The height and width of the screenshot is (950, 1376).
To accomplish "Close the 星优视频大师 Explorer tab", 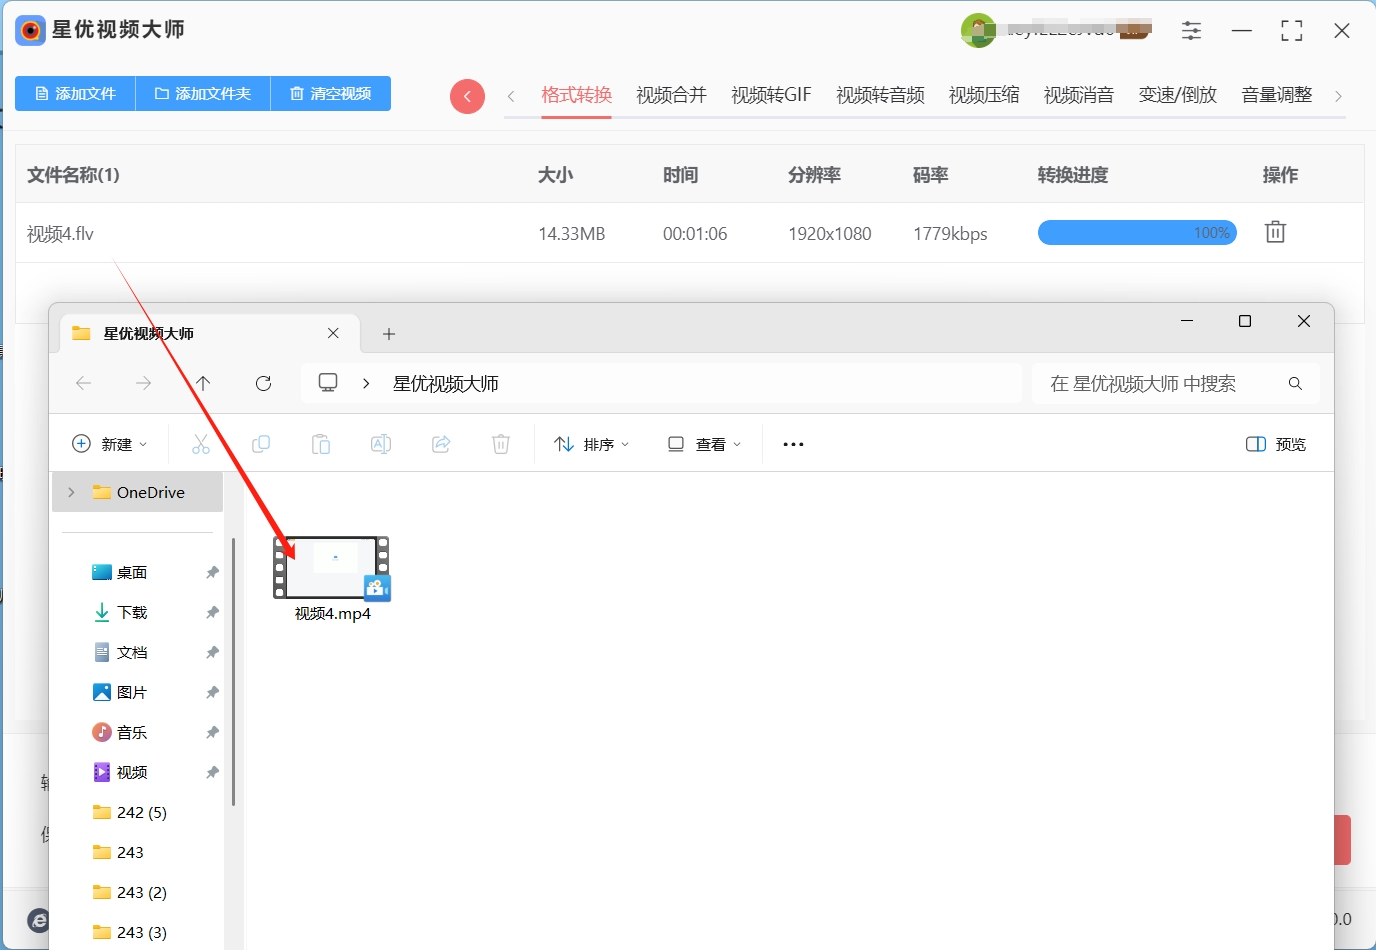I will tap(333, 333).
